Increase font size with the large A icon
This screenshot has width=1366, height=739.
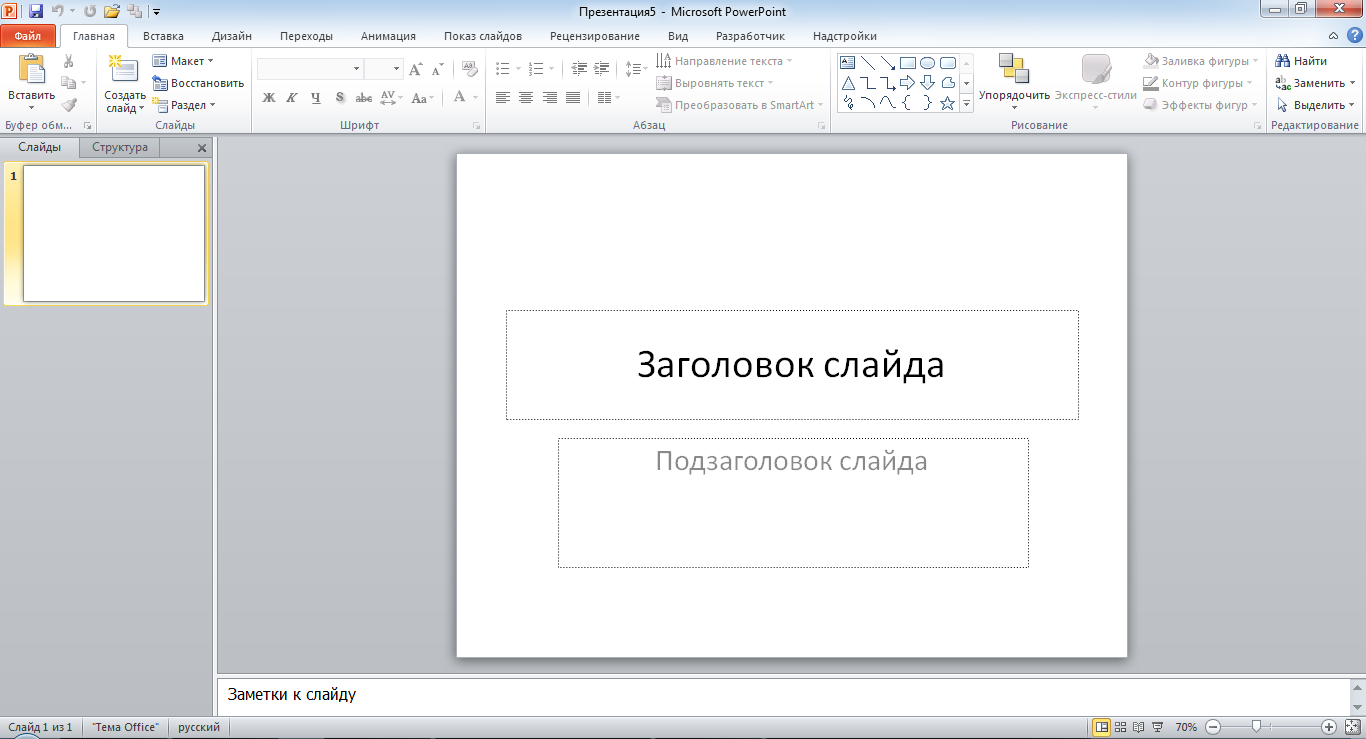[416, 69]
